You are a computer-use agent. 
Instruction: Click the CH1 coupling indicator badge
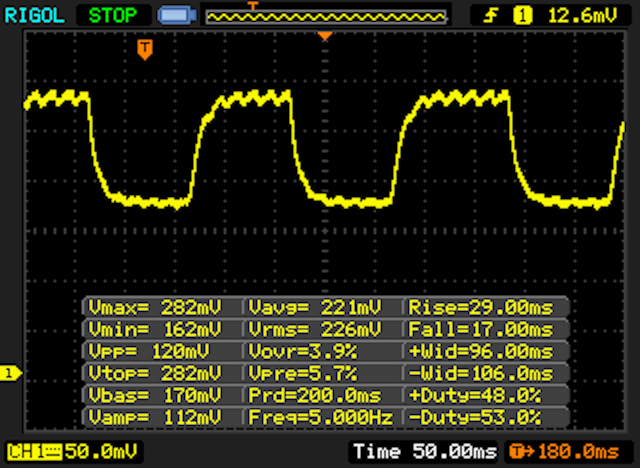(x=34, y=452)
